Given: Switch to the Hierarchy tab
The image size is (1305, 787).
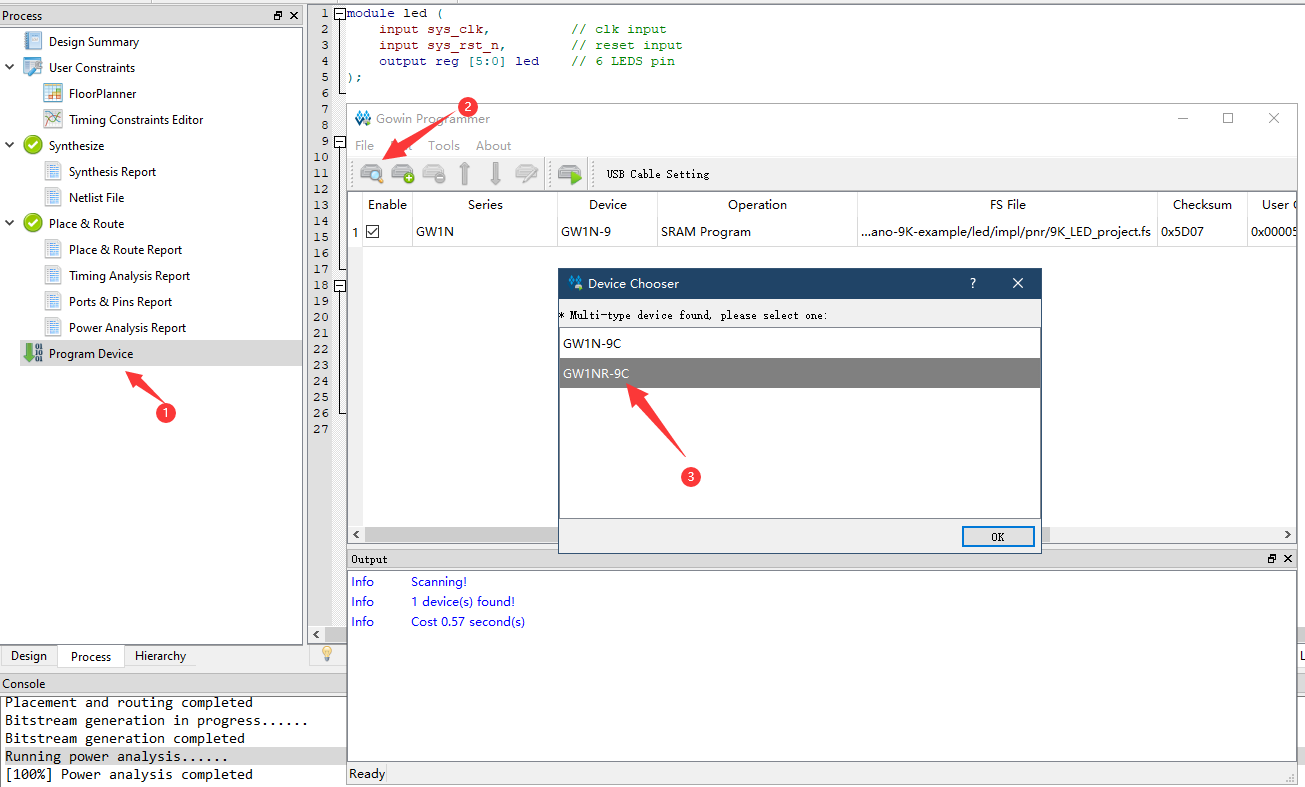Looking at the screenshot, I should pos(160,656).
